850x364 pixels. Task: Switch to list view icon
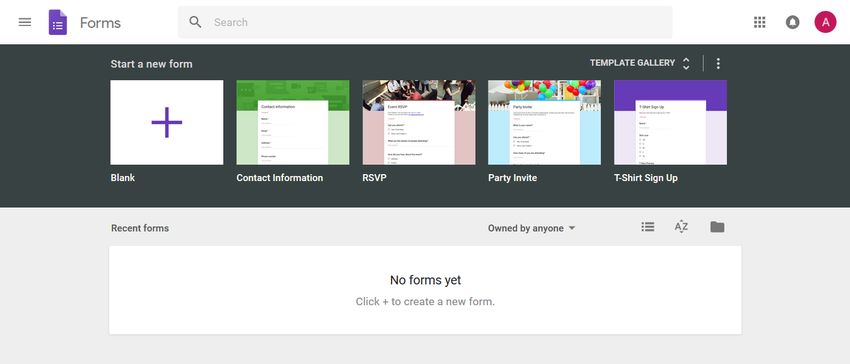click(x=648, y=227)
